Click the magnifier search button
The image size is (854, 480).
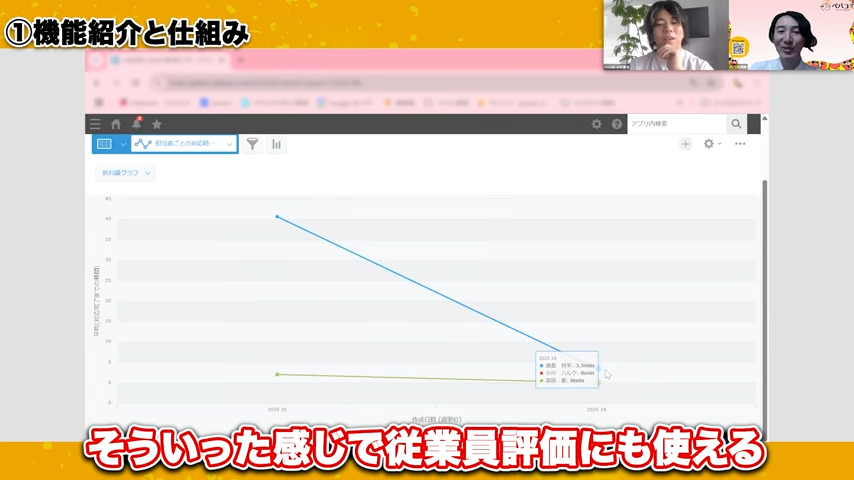[x=736, y=124]
